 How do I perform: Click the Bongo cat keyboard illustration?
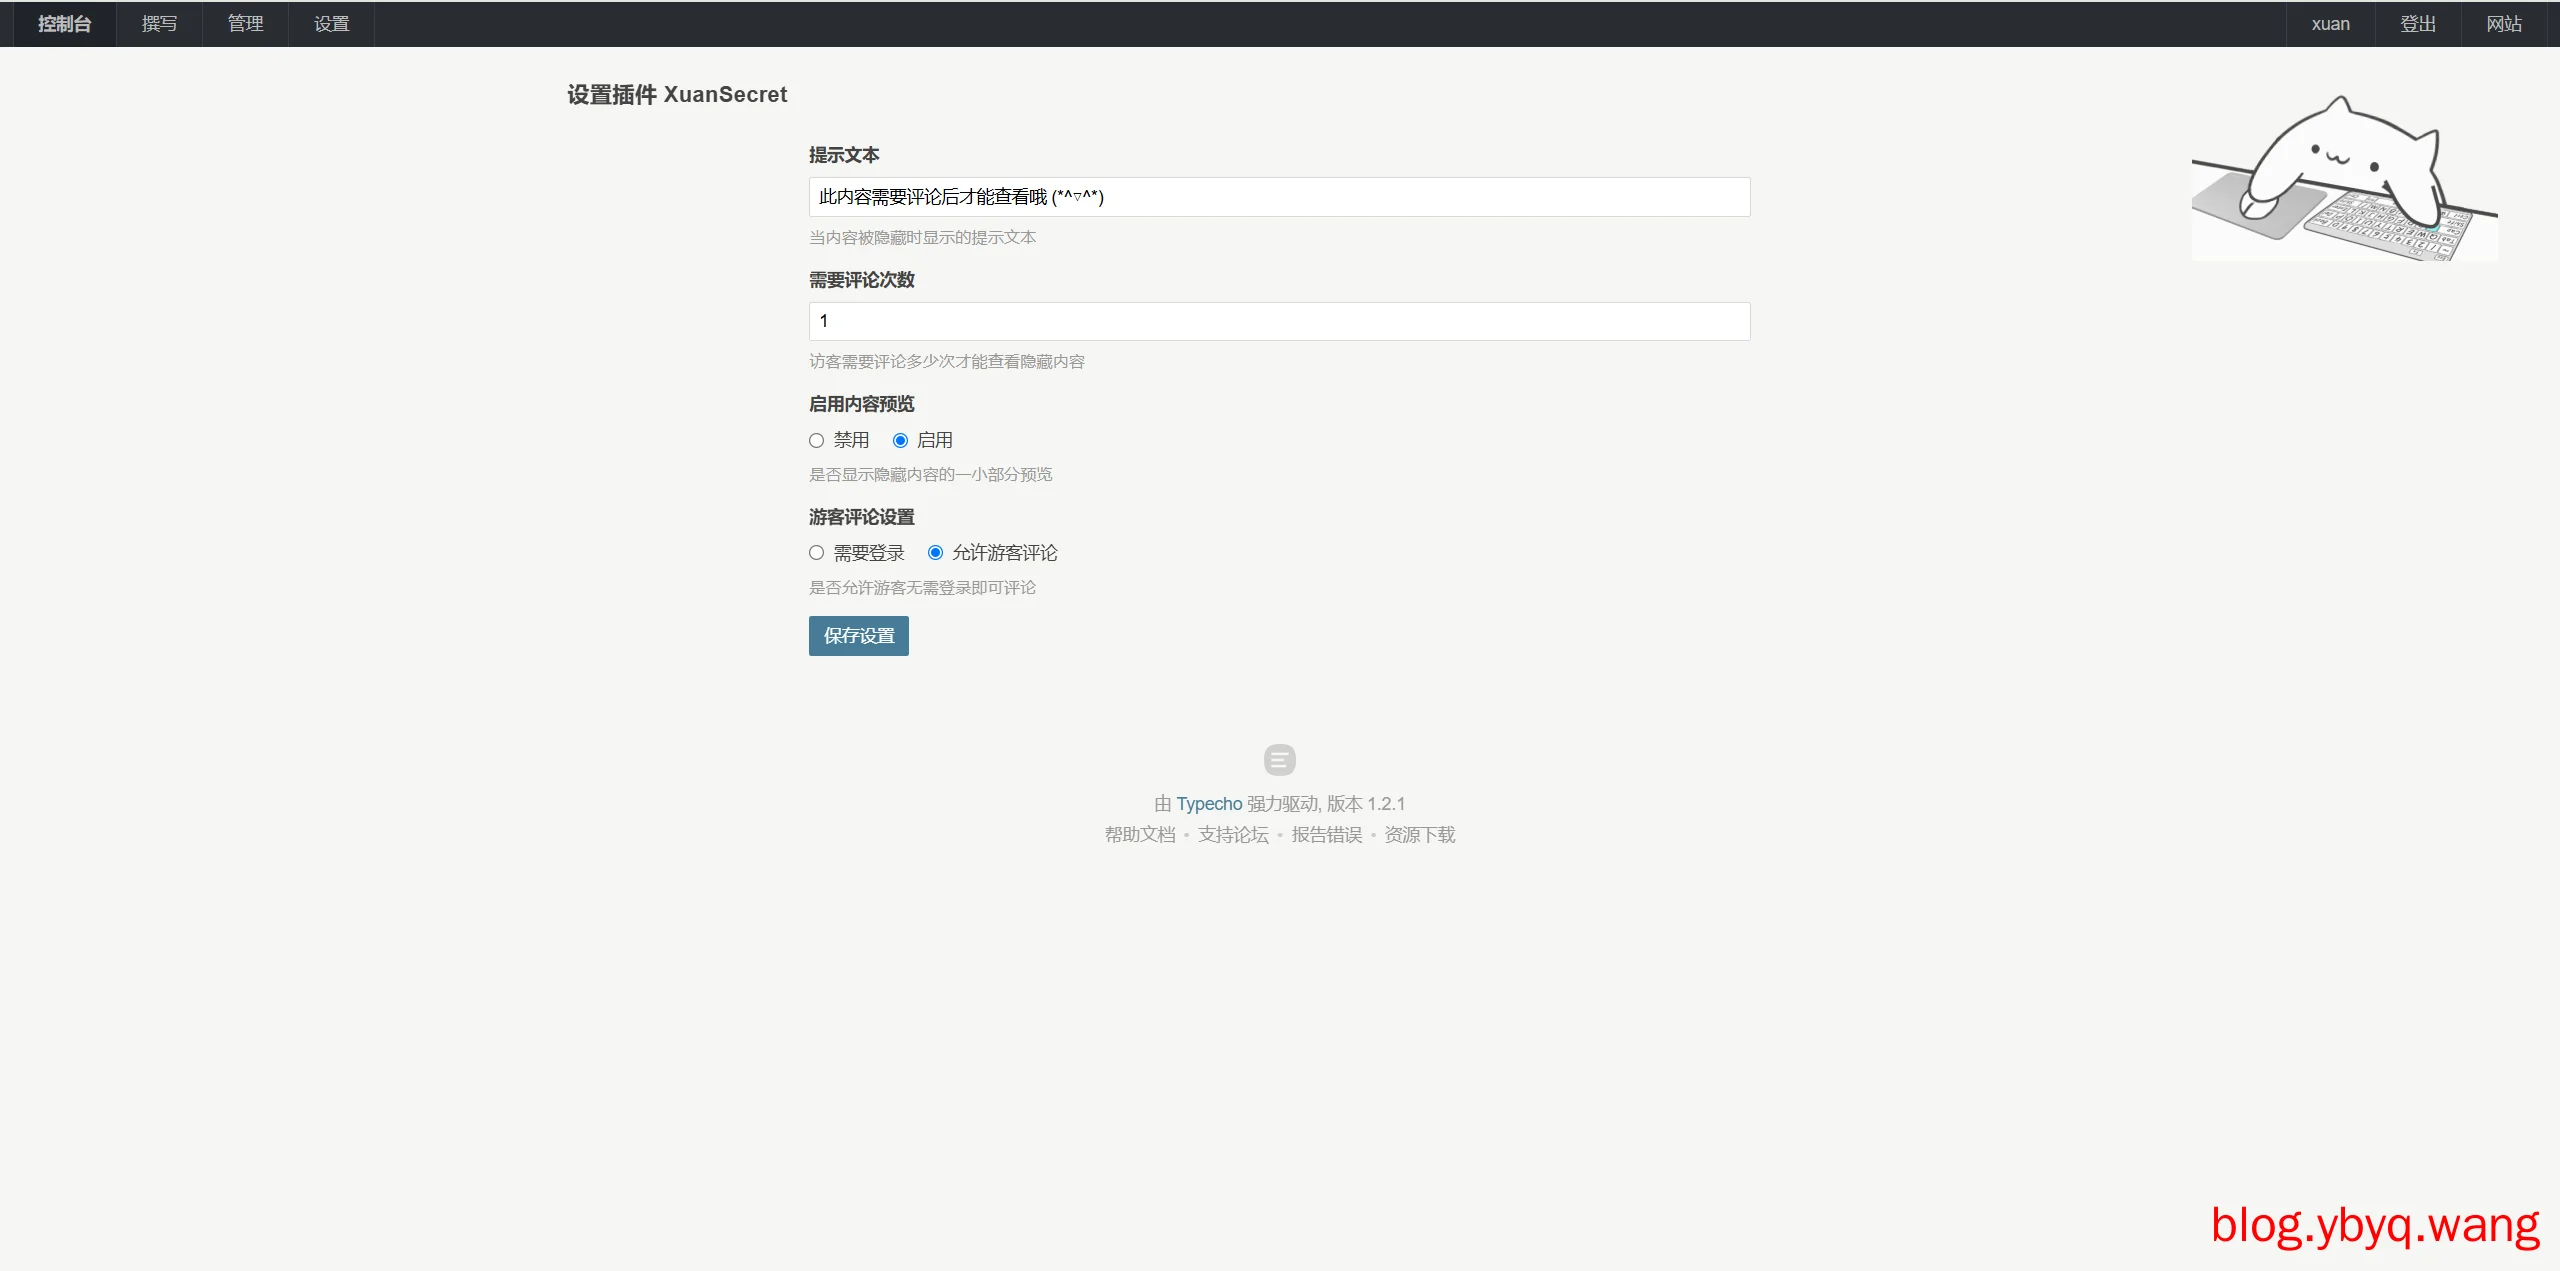coord(2344,178)
